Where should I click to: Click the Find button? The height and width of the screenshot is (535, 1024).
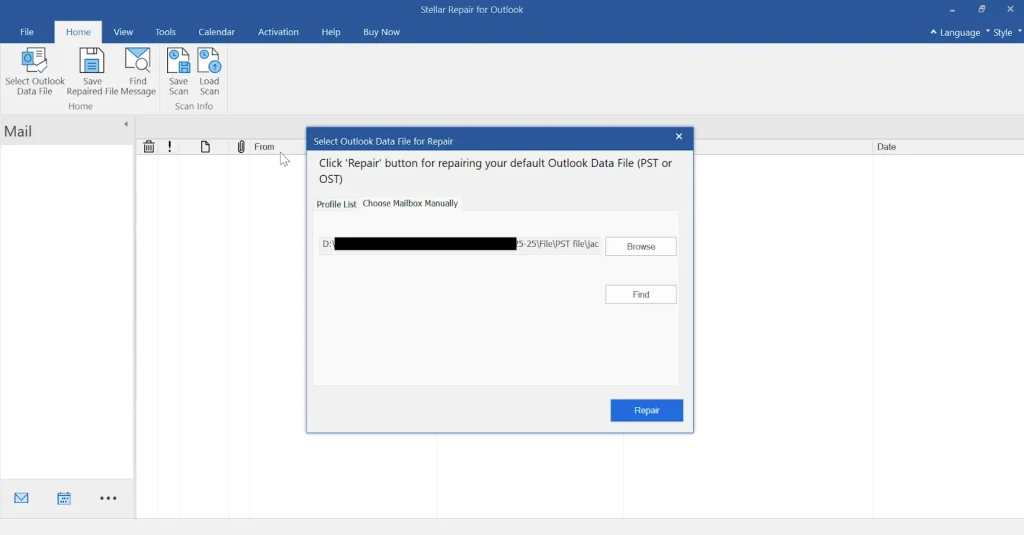click(x=641, y=295)
